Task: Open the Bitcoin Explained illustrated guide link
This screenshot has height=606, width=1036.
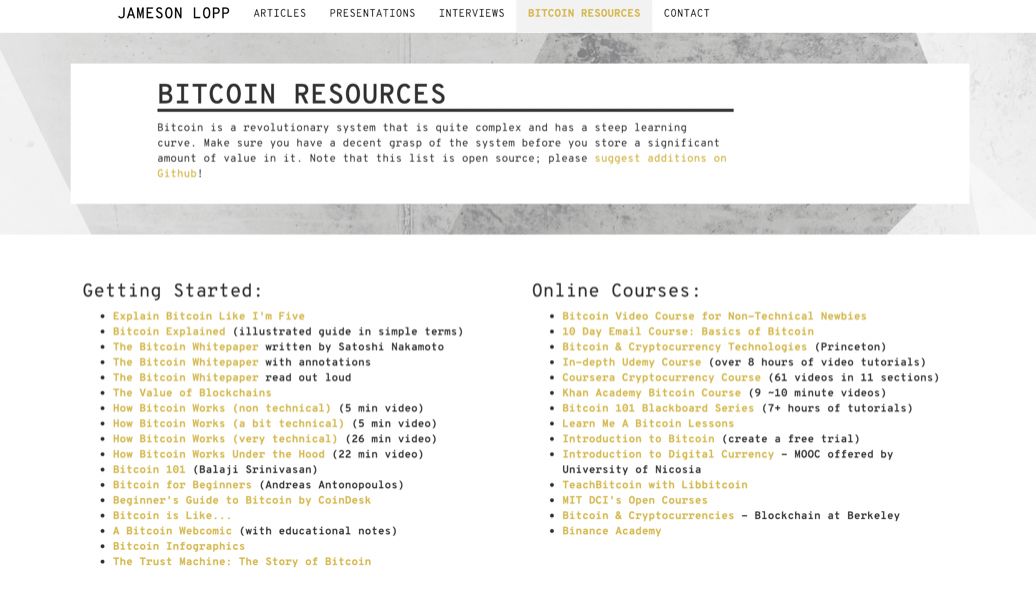Action: pyautogui.click(x=169, y=331)
